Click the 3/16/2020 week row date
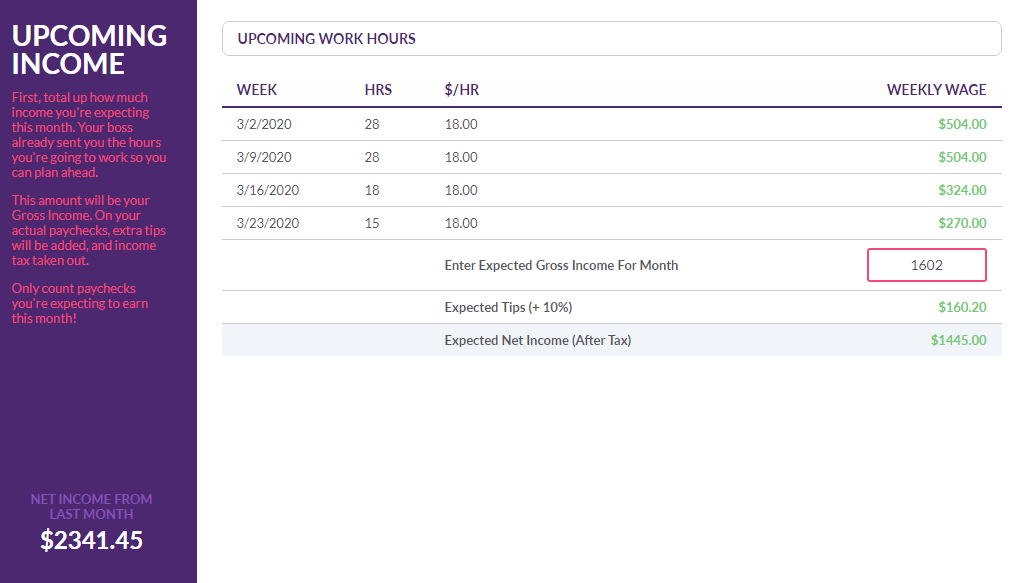This screenshot has width=1015, height=583. [268, 190]
